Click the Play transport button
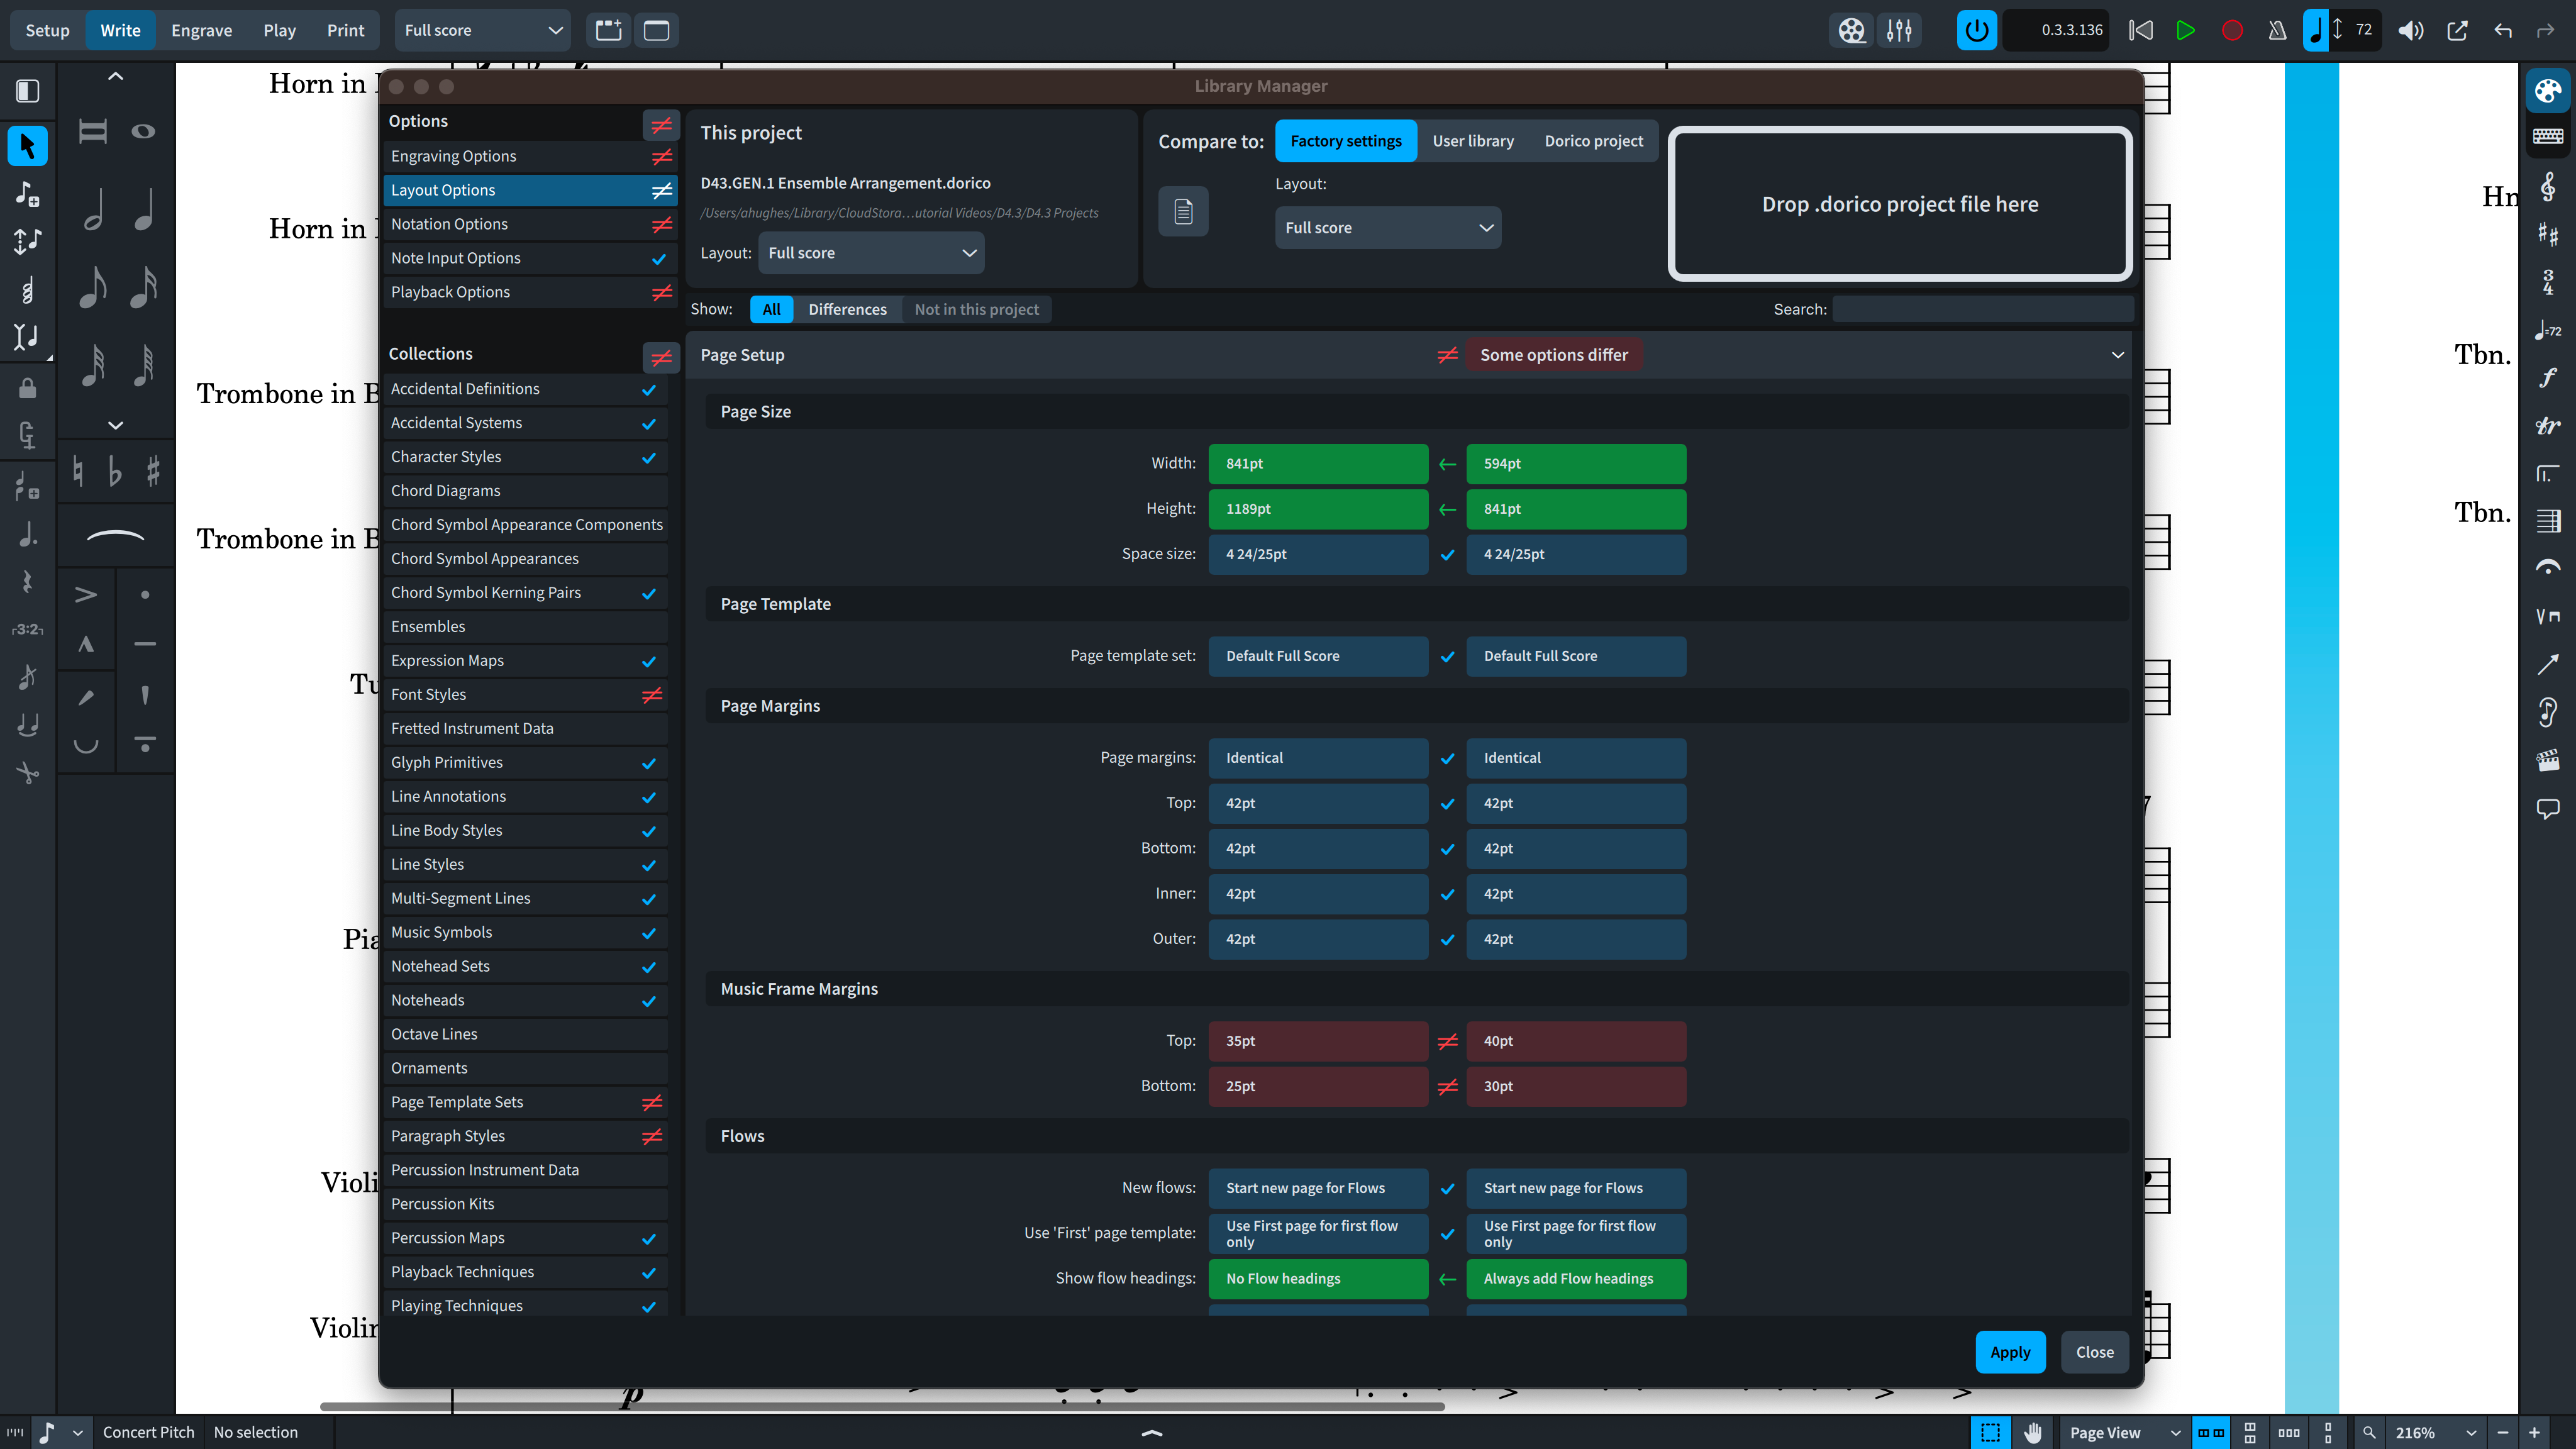The height and width of the screenshot is (1449, 2576). tap(2185, 30)
